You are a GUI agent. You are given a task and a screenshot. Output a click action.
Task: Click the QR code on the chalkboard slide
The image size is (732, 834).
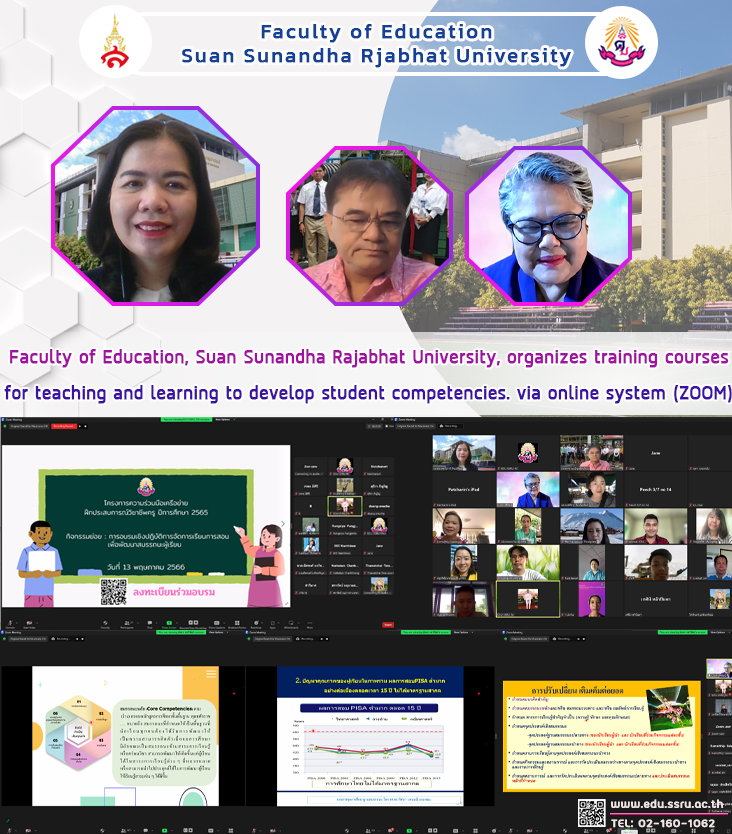113,590
